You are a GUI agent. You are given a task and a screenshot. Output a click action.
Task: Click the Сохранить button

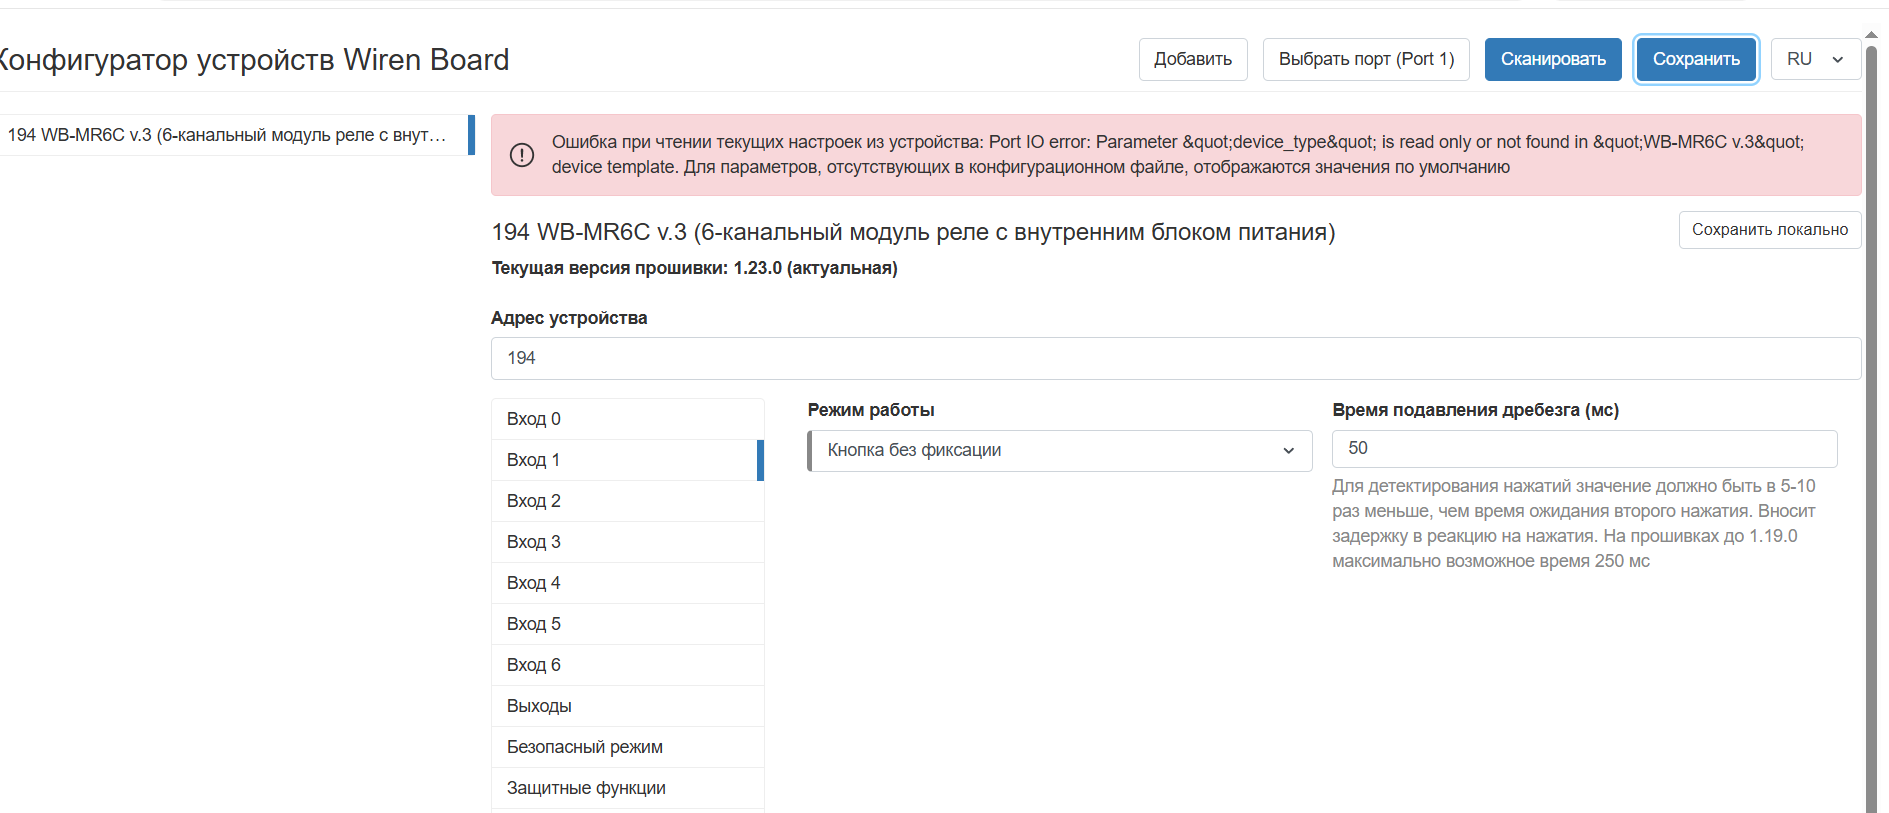click(x=1695, y=59)
